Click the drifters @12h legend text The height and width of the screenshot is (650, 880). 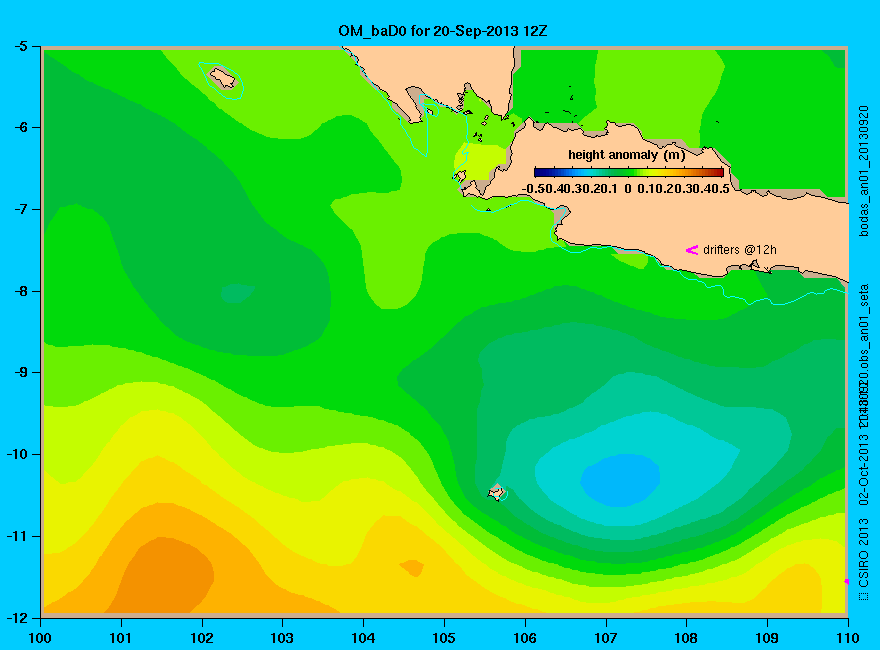(740, 250)
